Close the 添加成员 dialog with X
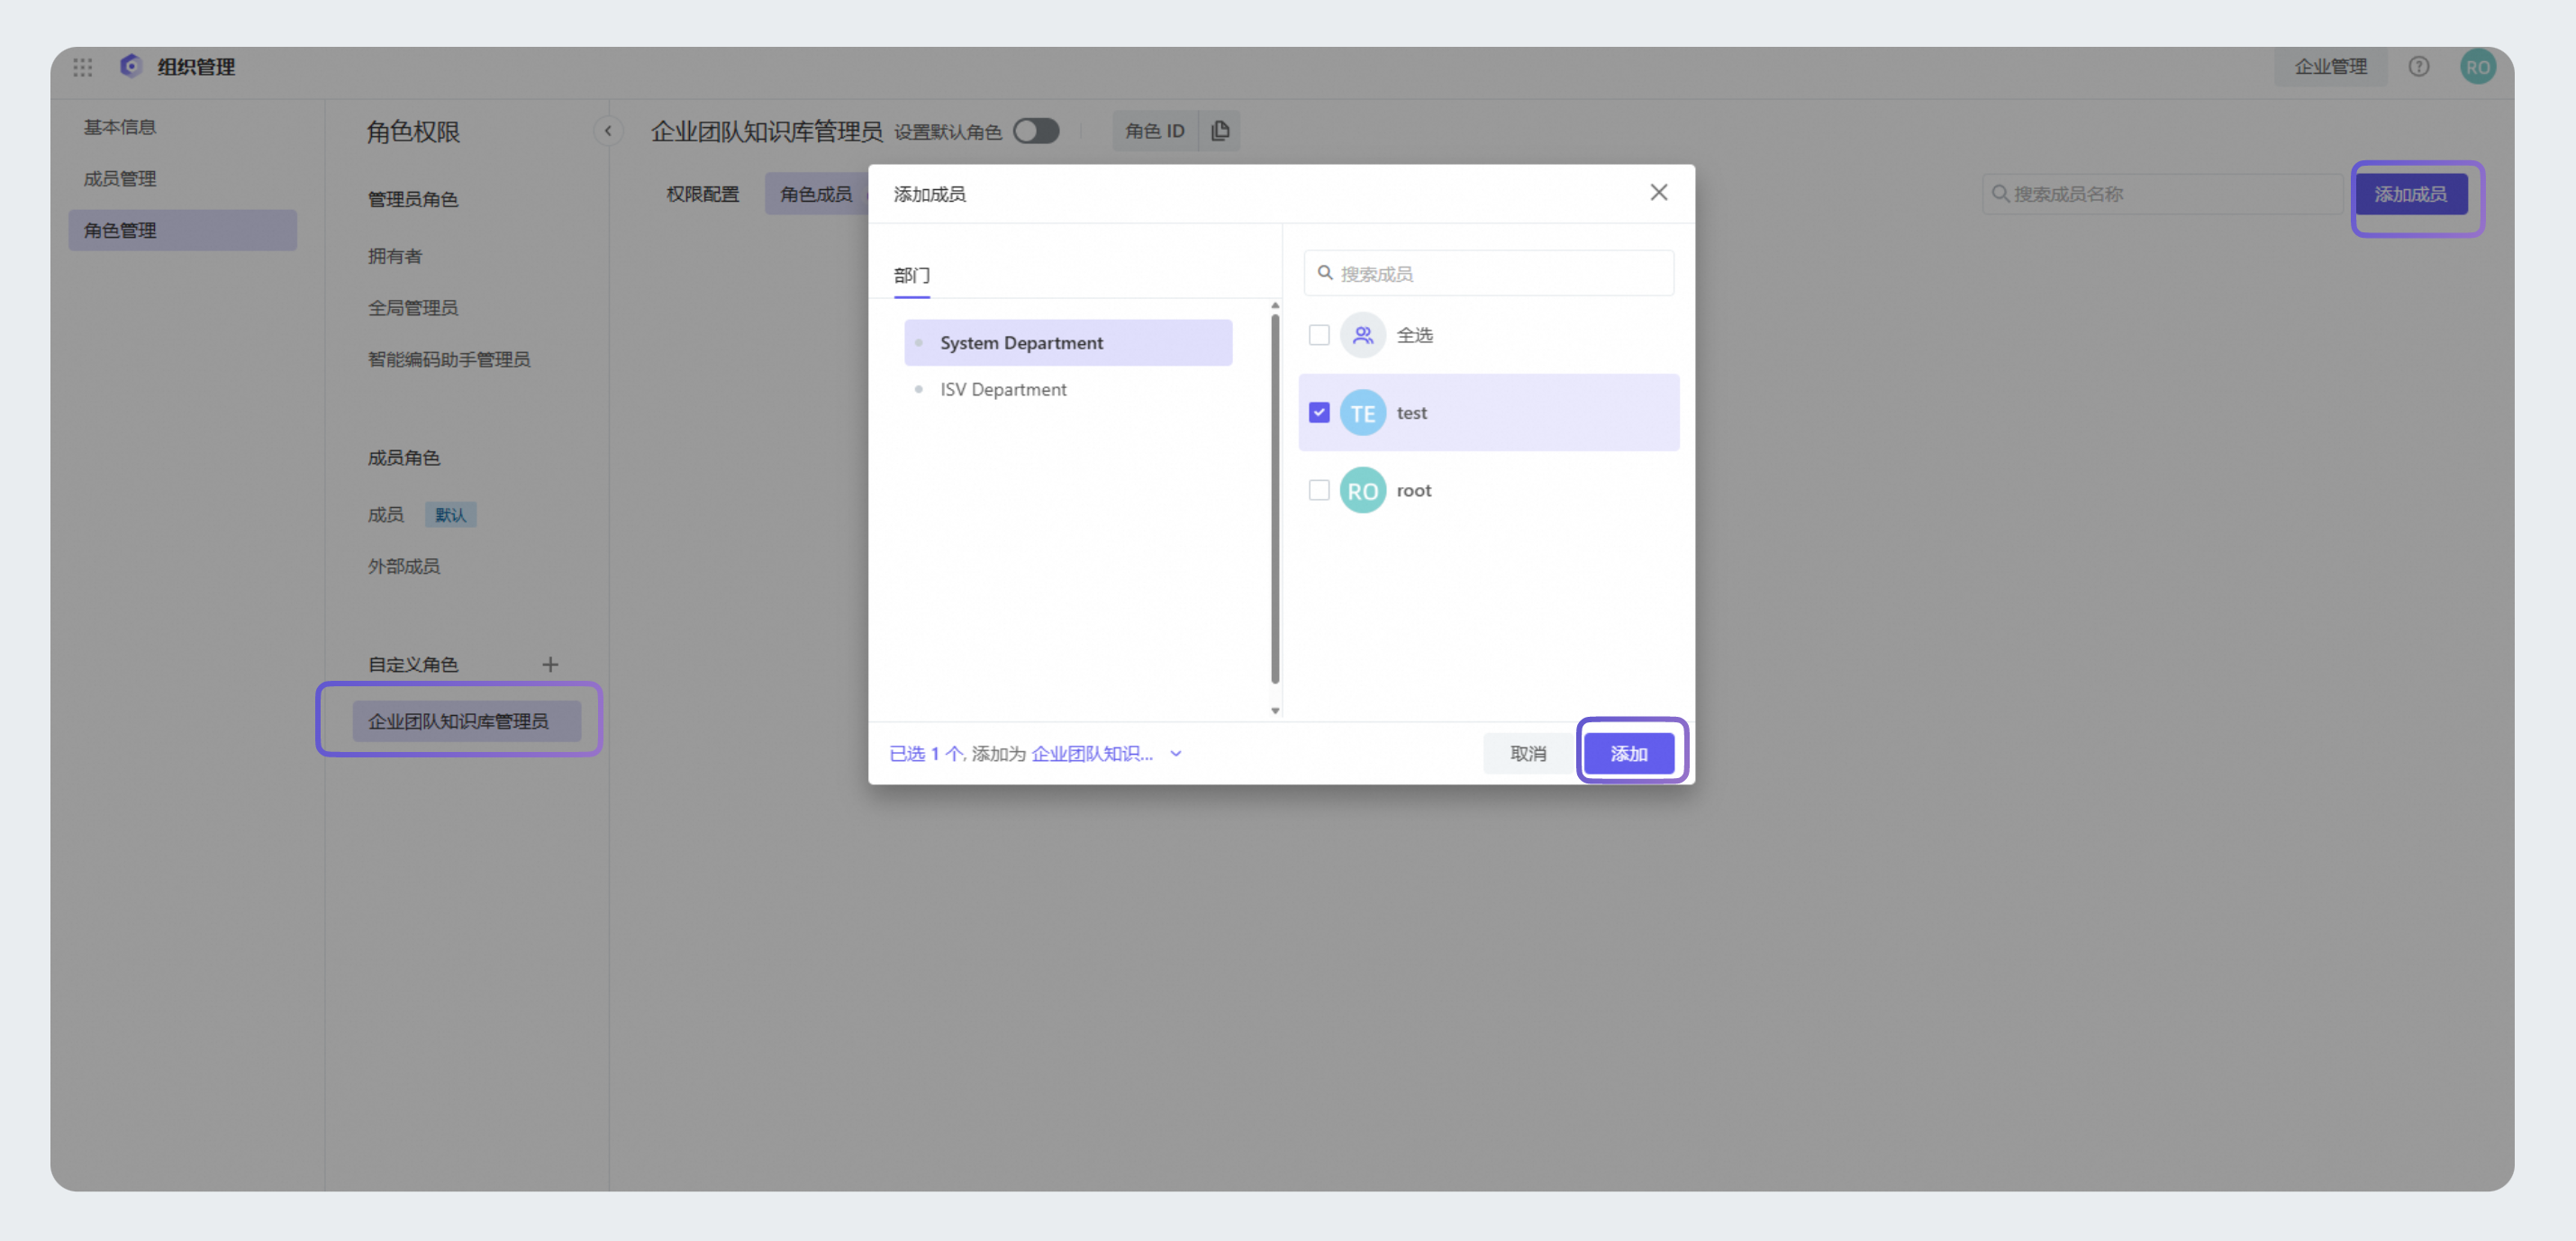 tap(1658, 192)
